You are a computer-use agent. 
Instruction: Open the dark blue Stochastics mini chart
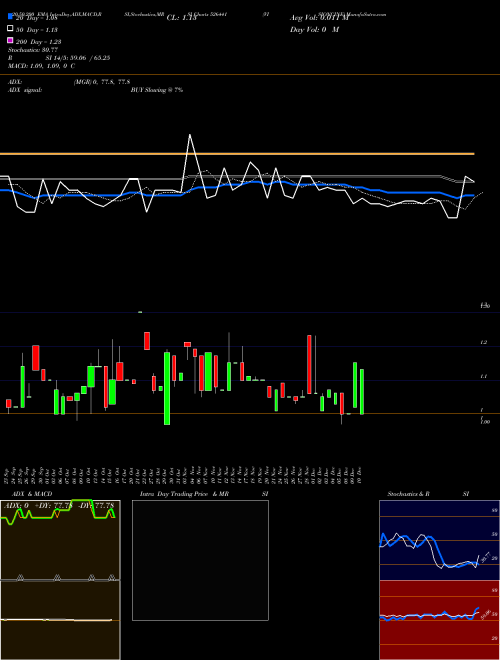439,540
